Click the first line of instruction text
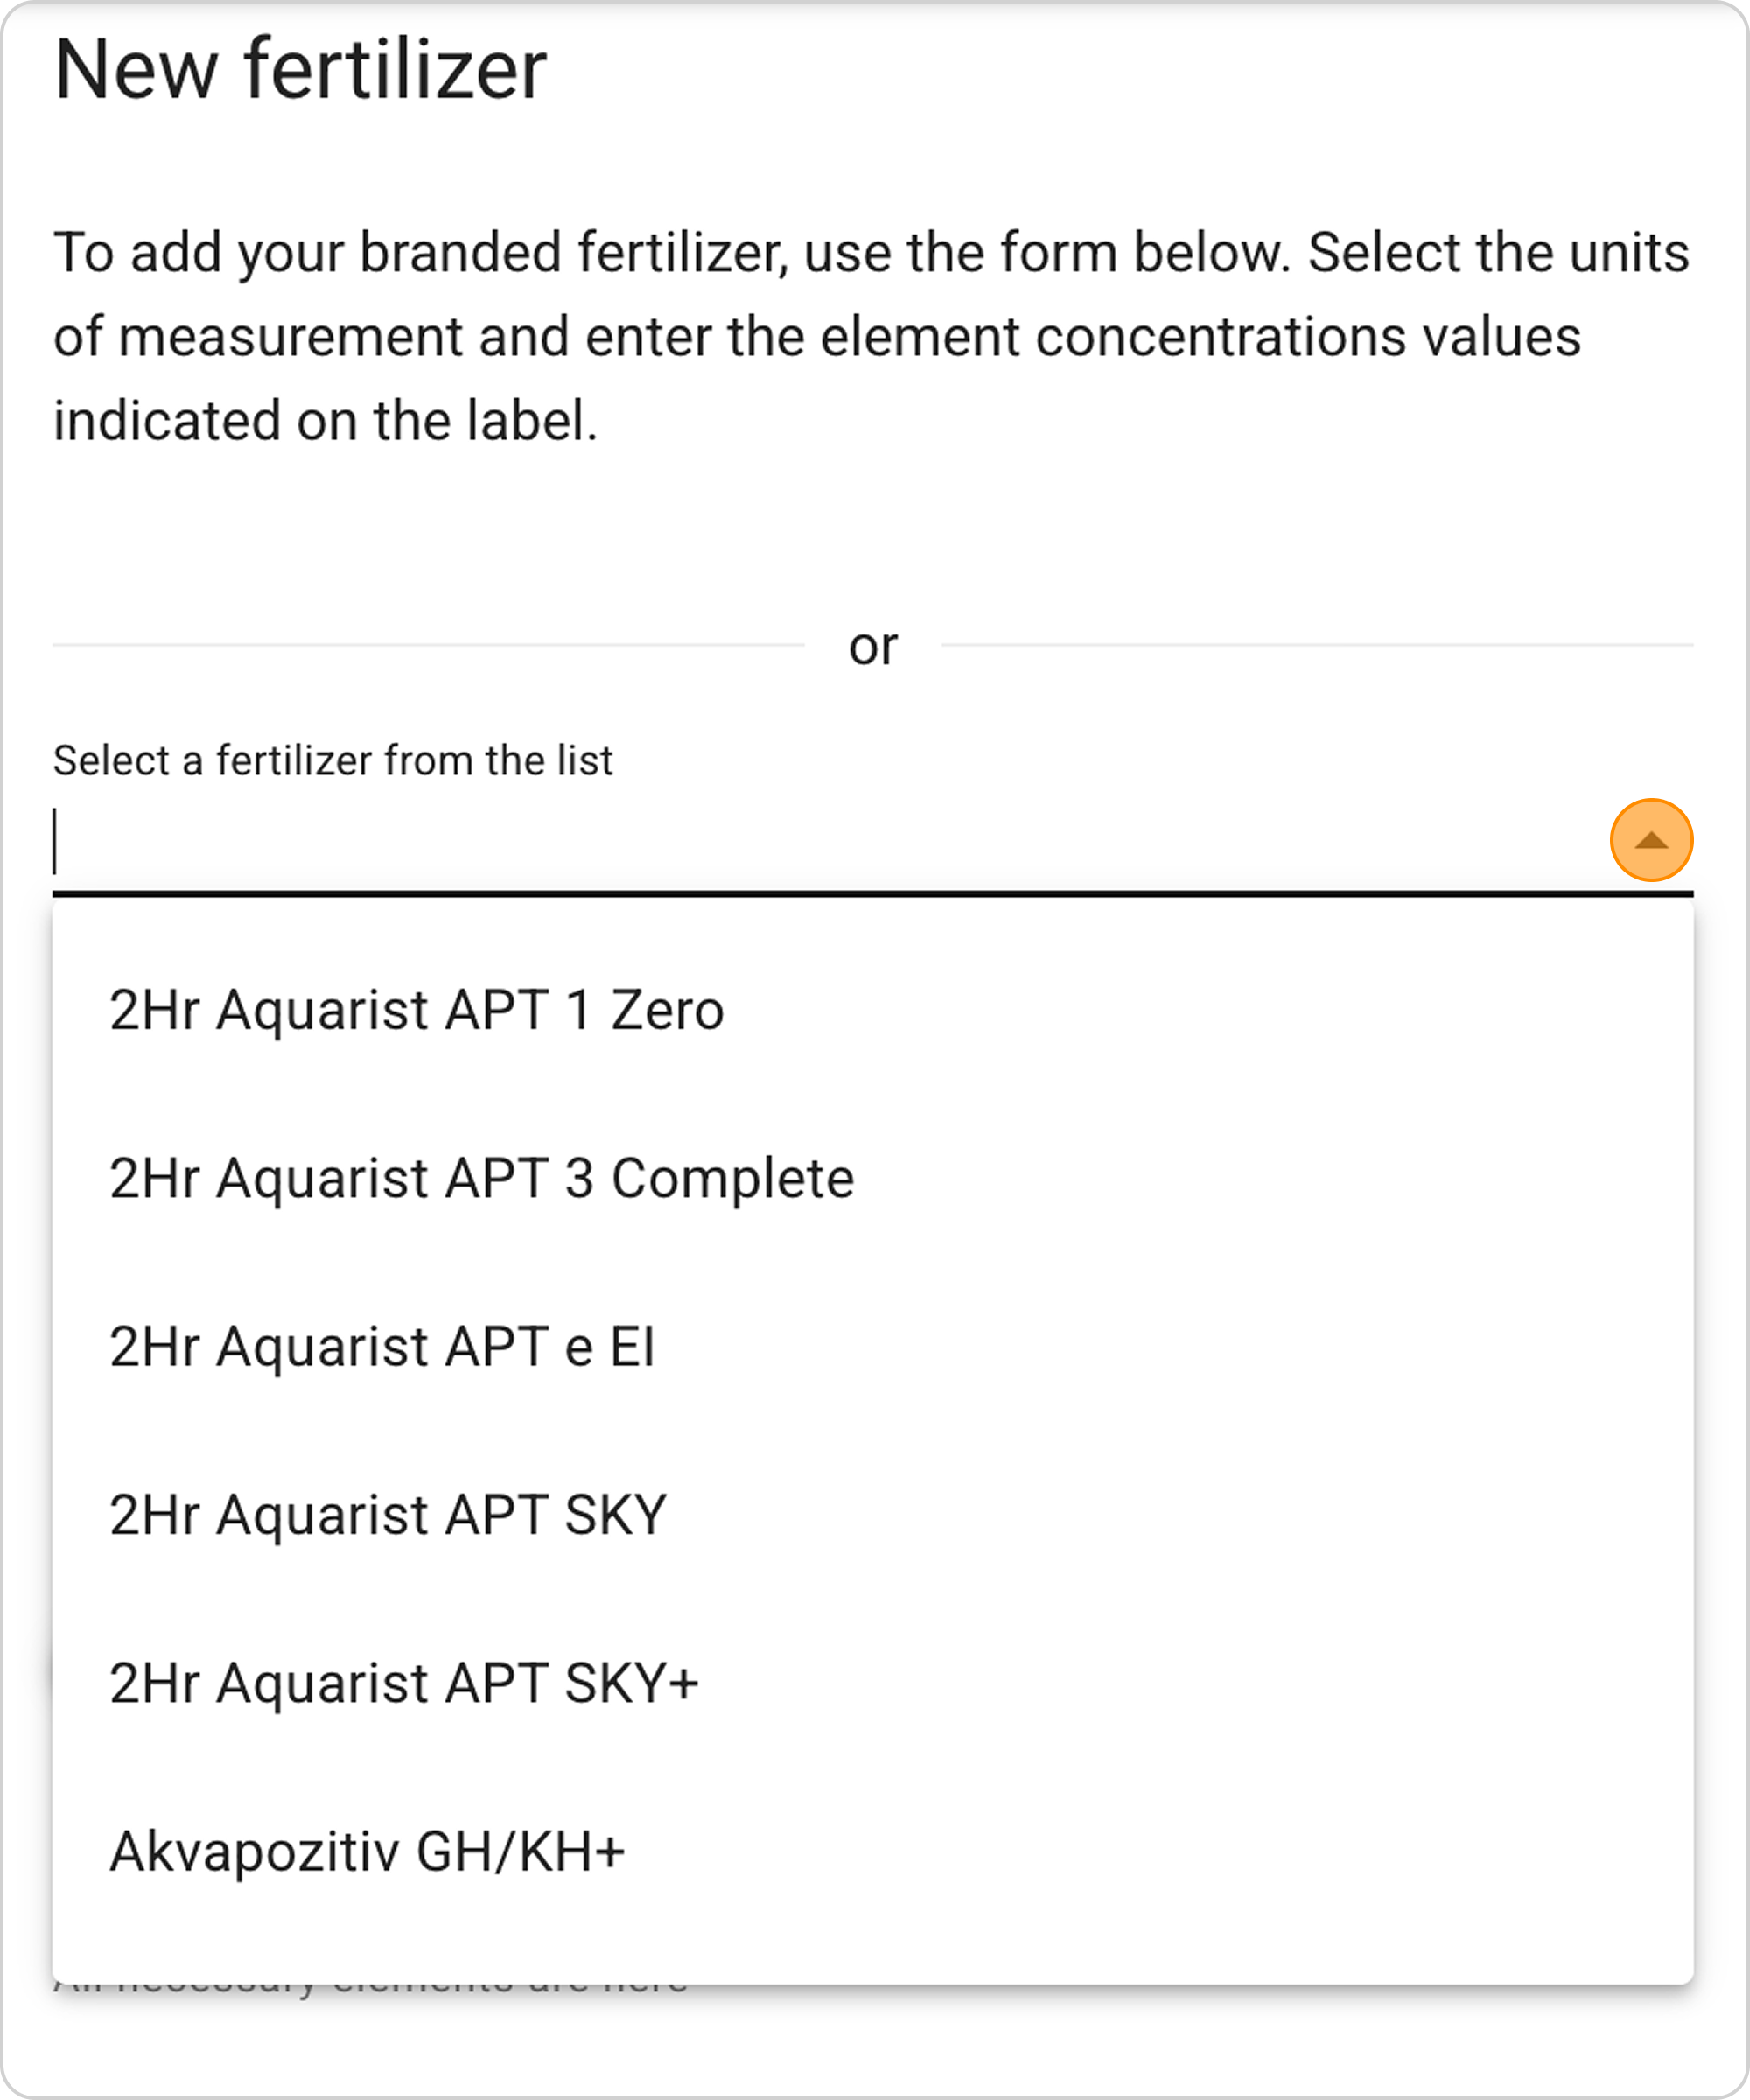The image size is (1750, 2100). (870, 252)
